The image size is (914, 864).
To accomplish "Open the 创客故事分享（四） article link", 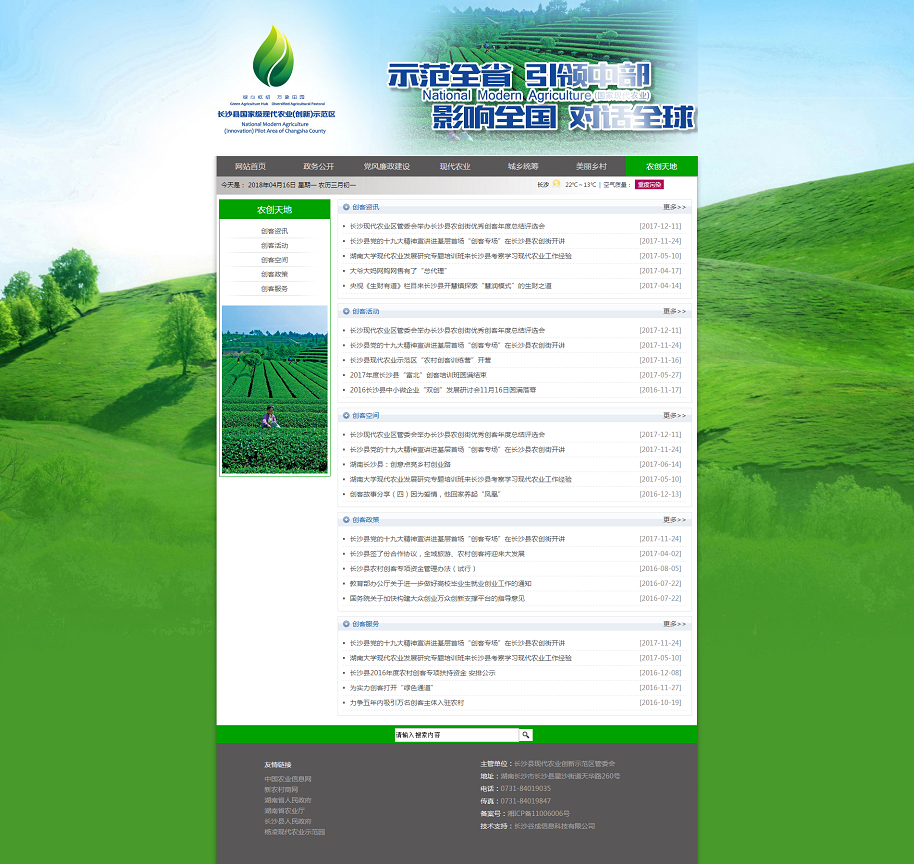I will [x=426, y=494].
